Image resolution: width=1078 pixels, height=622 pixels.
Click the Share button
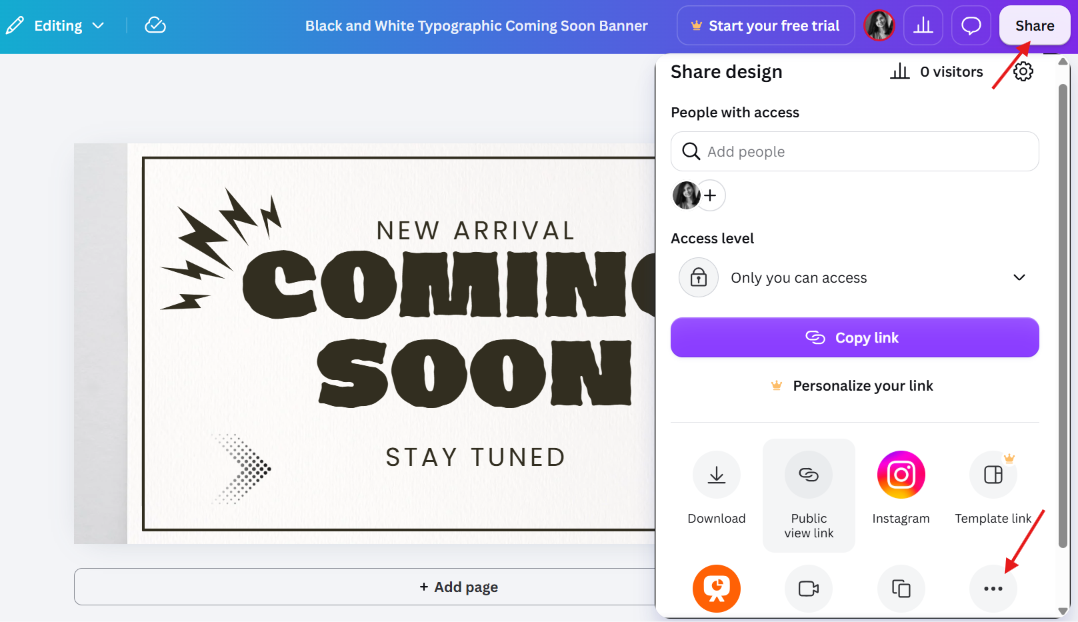coord(1034,26)
